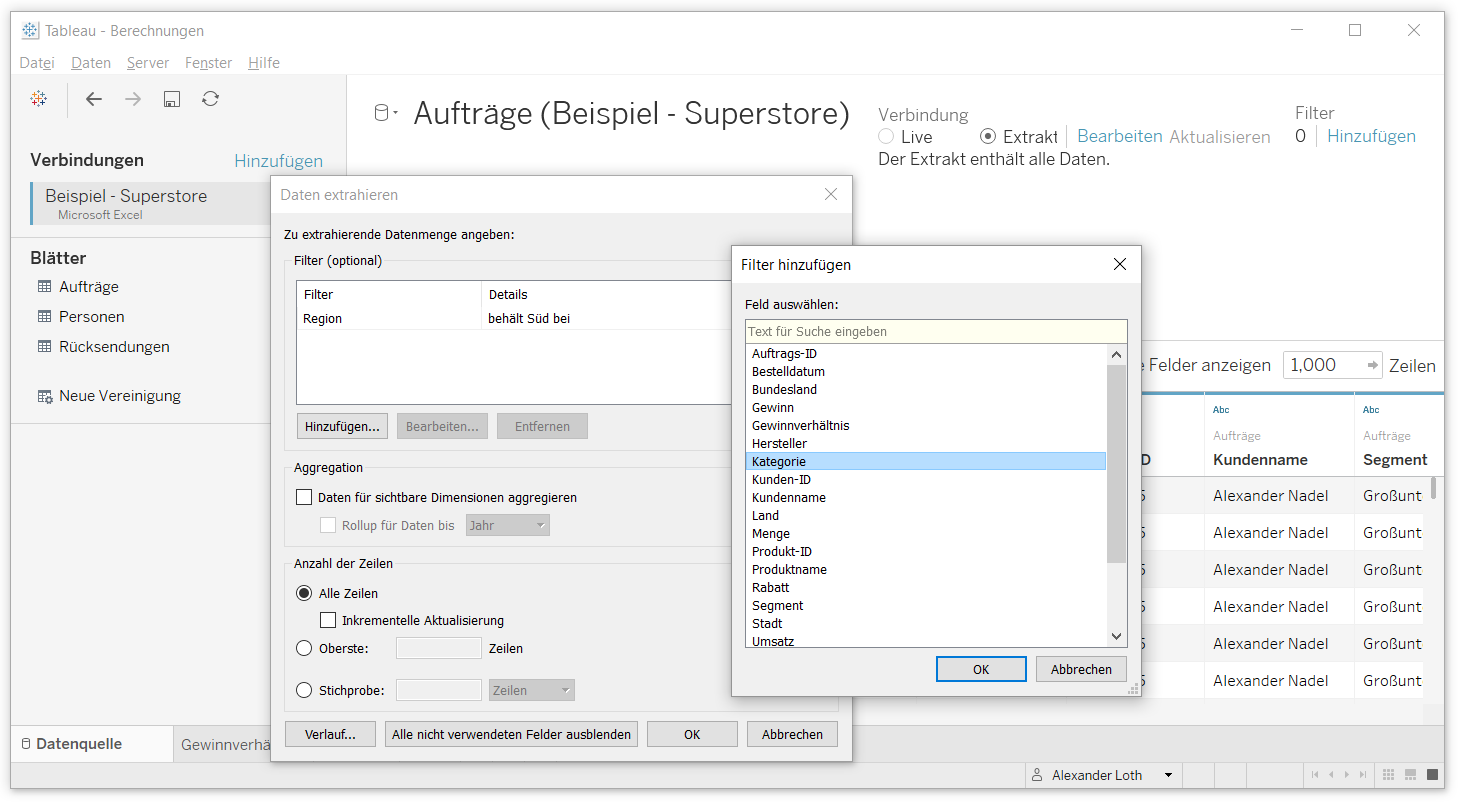1458x803 pixels.
Task: Open the Daten menu
Action: click(x=91, y=63)
